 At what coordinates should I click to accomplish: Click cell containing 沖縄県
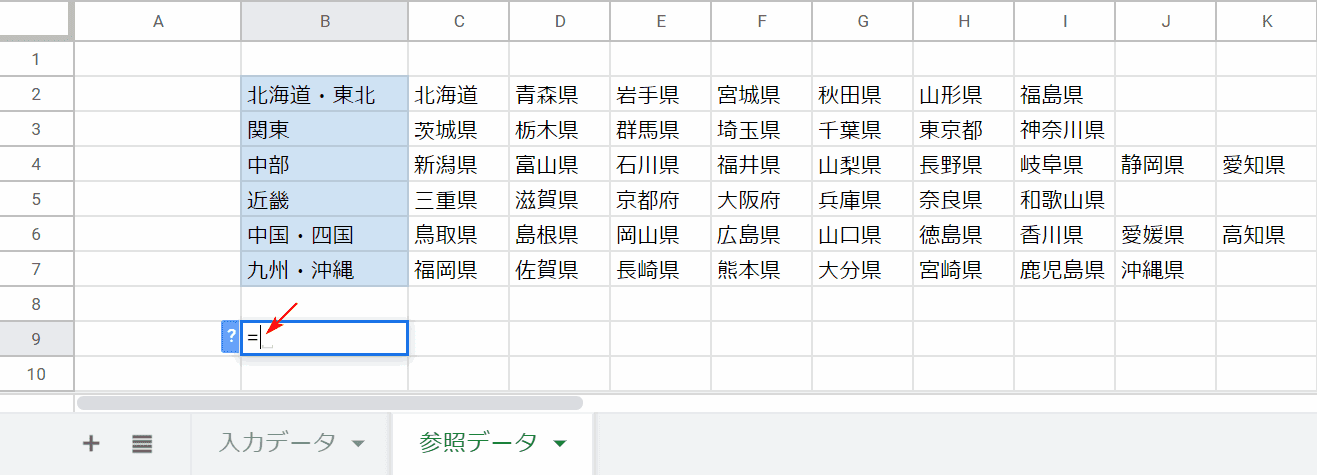click(x=1165, y=270)
